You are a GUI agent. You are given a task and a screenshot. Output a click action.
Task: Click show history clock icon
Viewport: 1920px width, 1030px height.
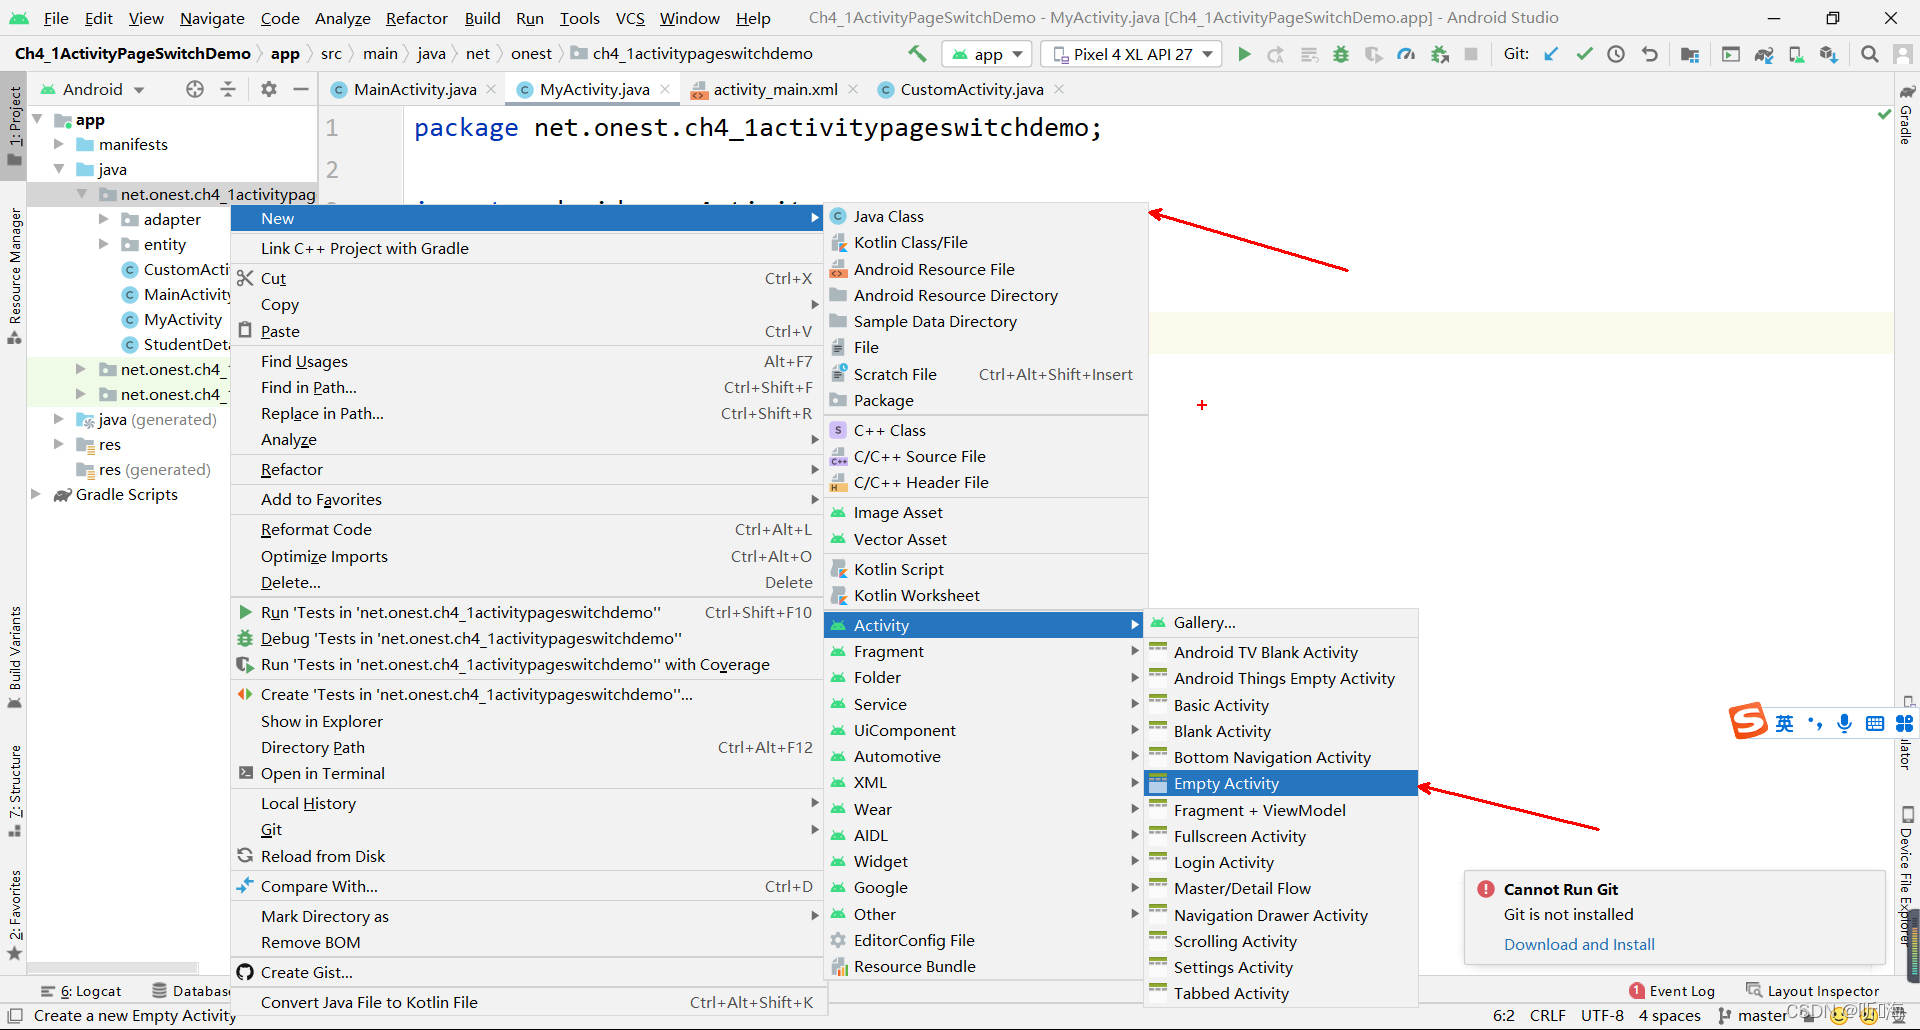[x=1616, y=54]
